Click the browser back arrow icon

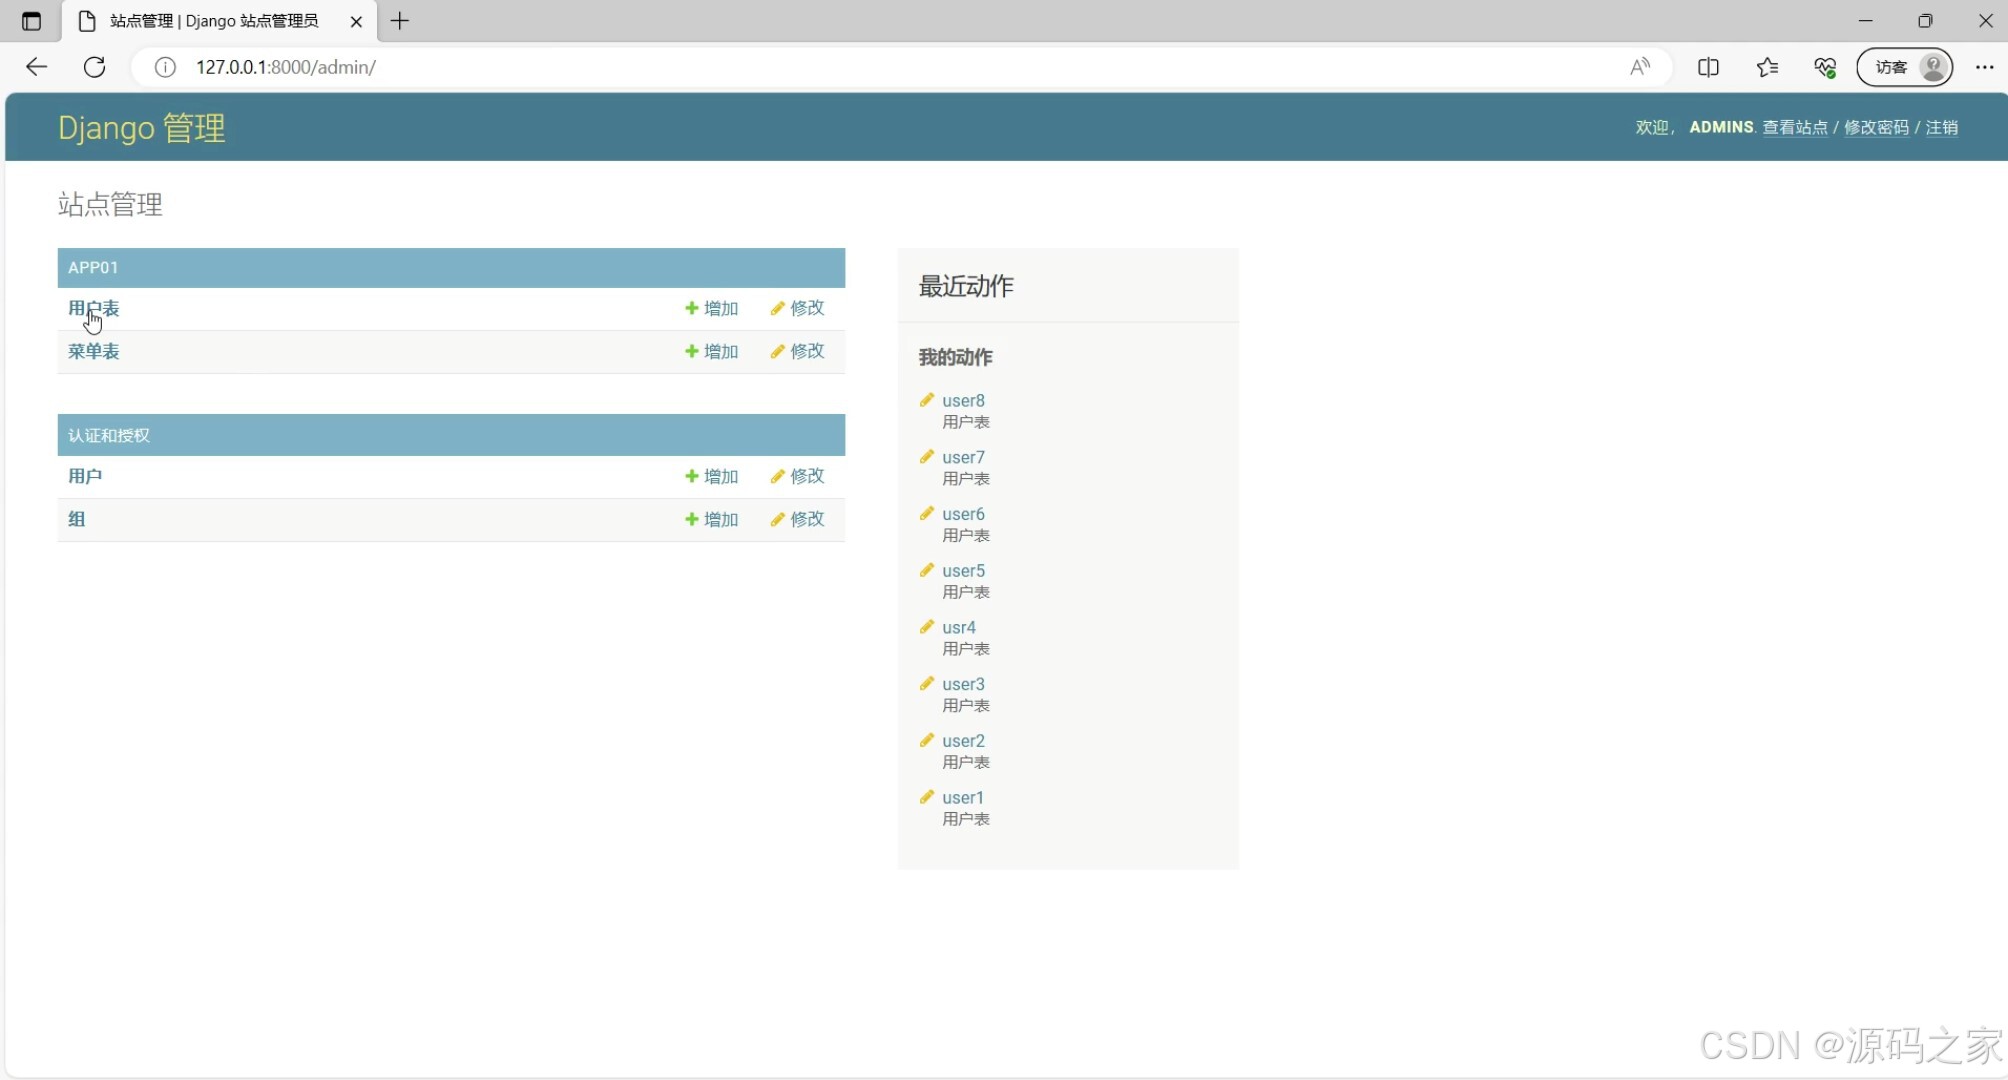pyautogui.click(x=37, y=67)
